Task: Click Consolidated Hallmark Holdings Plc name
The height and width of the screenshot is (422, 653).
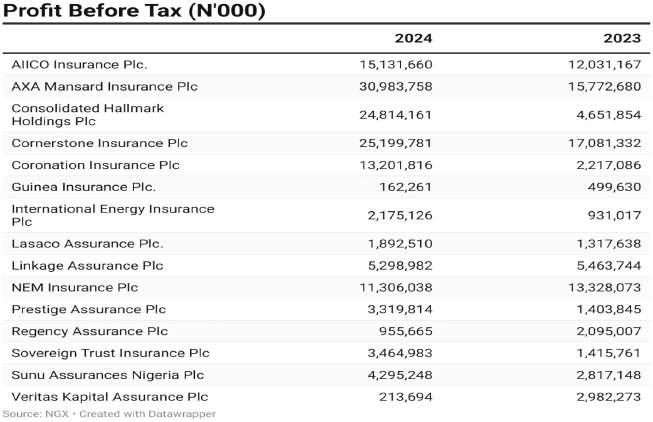Action: click(x=87, y=115)
